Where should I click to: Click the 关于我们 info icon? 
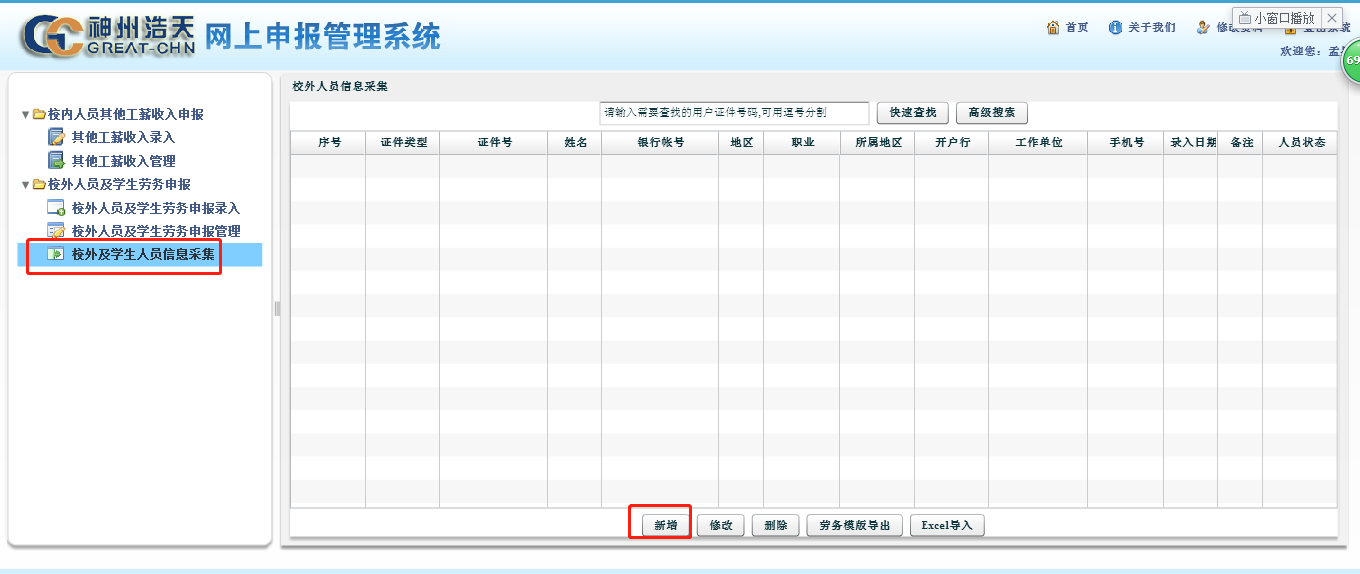[1116, 27]
